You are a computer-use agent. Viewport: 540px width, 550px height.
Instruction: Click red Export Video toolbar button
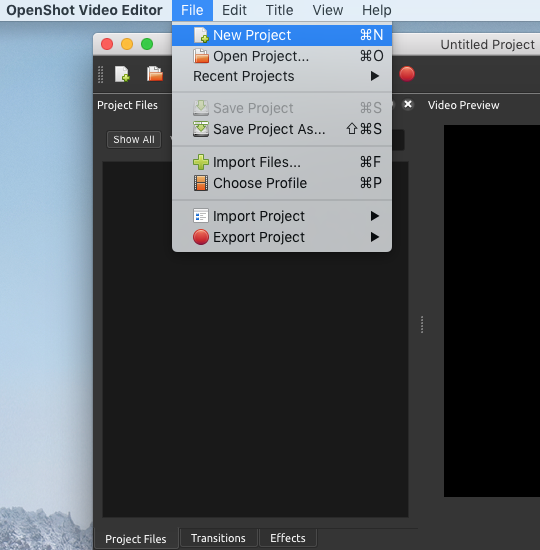click(x=407, y=74)
